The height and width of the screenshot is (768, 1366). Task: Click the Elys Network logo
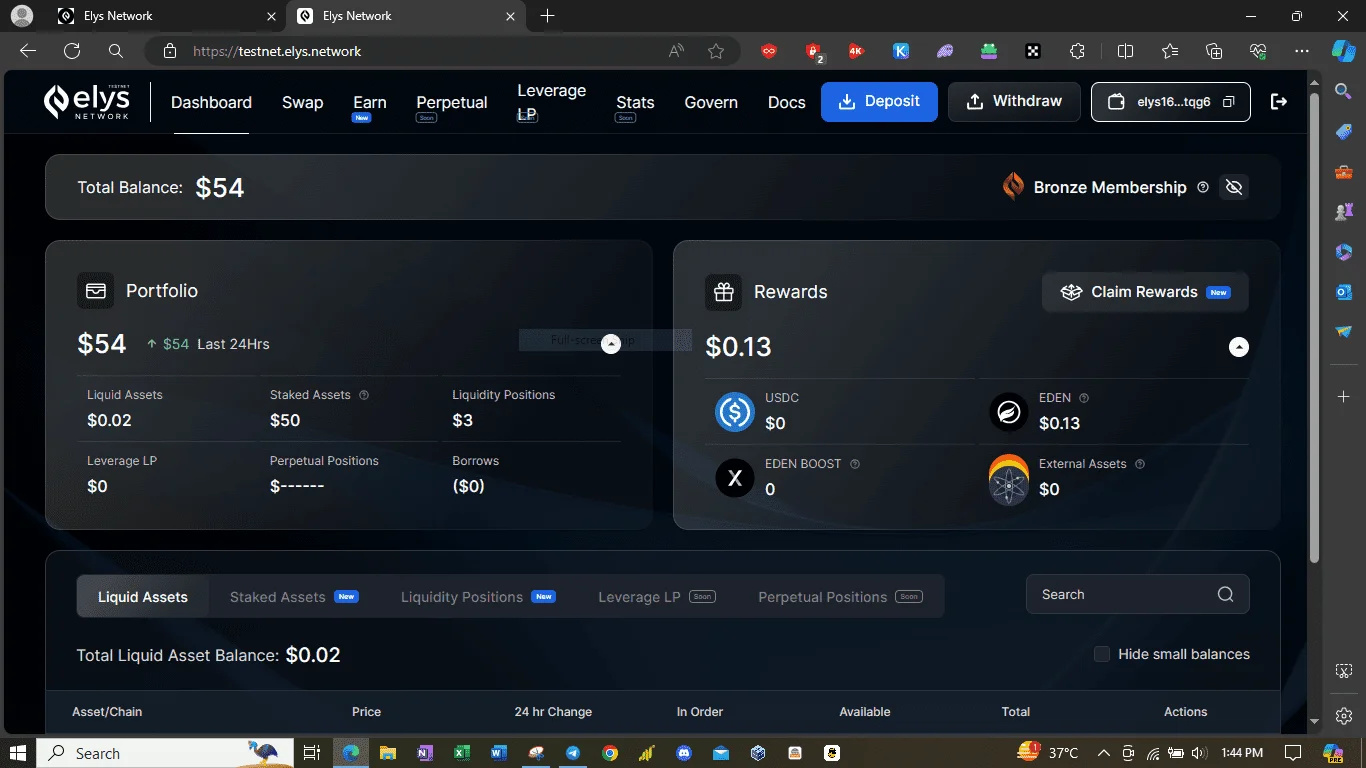[86, 101]
